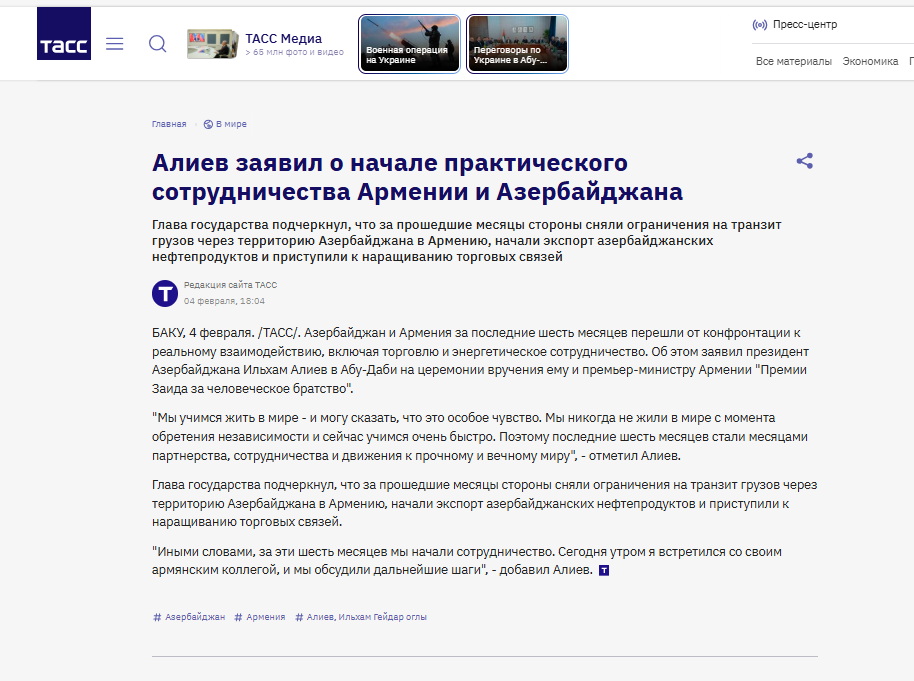The height and width of the screenshot is (681, 914).
Task: Click the share icon beside headline
Action: tap(804, 161)
